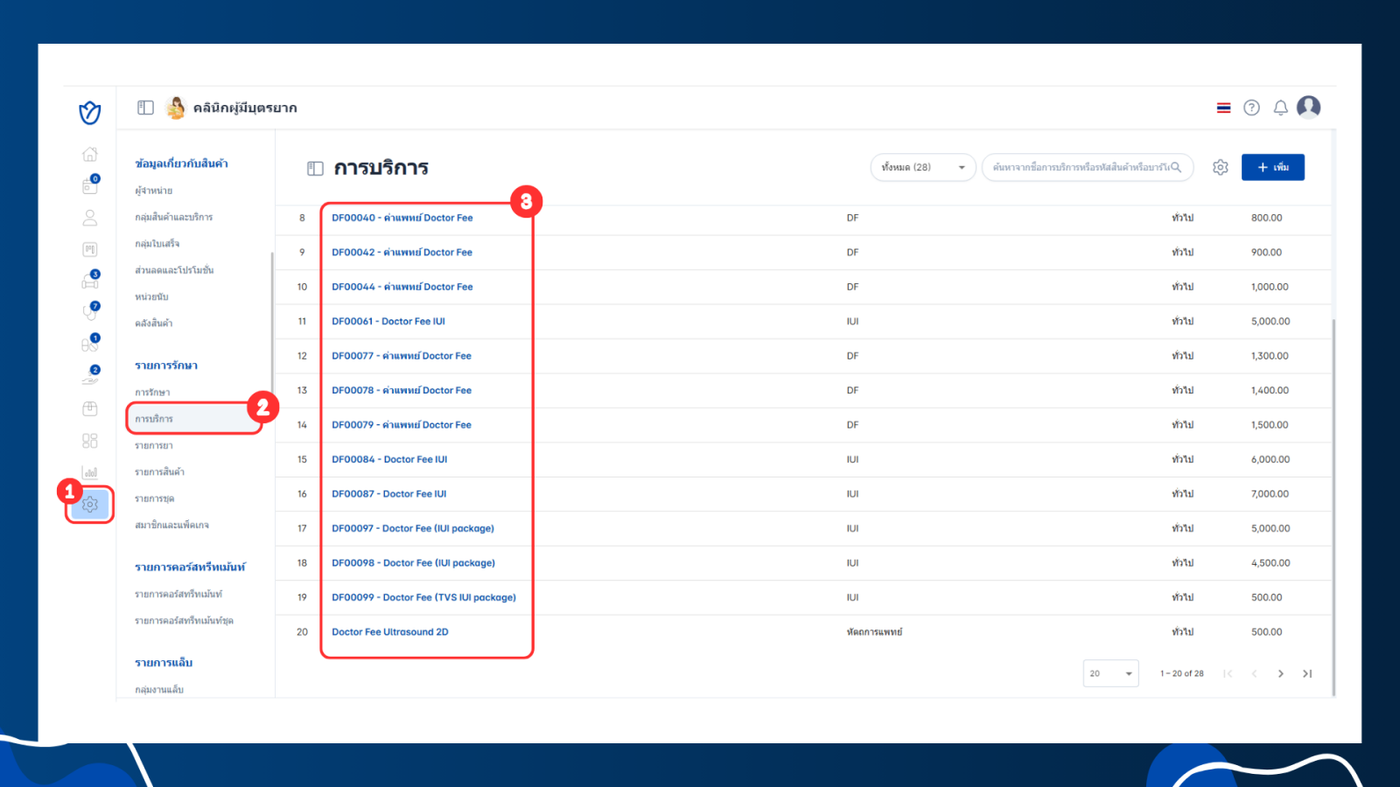Image resolution: width=1400 pixels, height=787 pixels.
Task: Open the rows-per-page 20 dropdown
Action: coord(1110,674)
